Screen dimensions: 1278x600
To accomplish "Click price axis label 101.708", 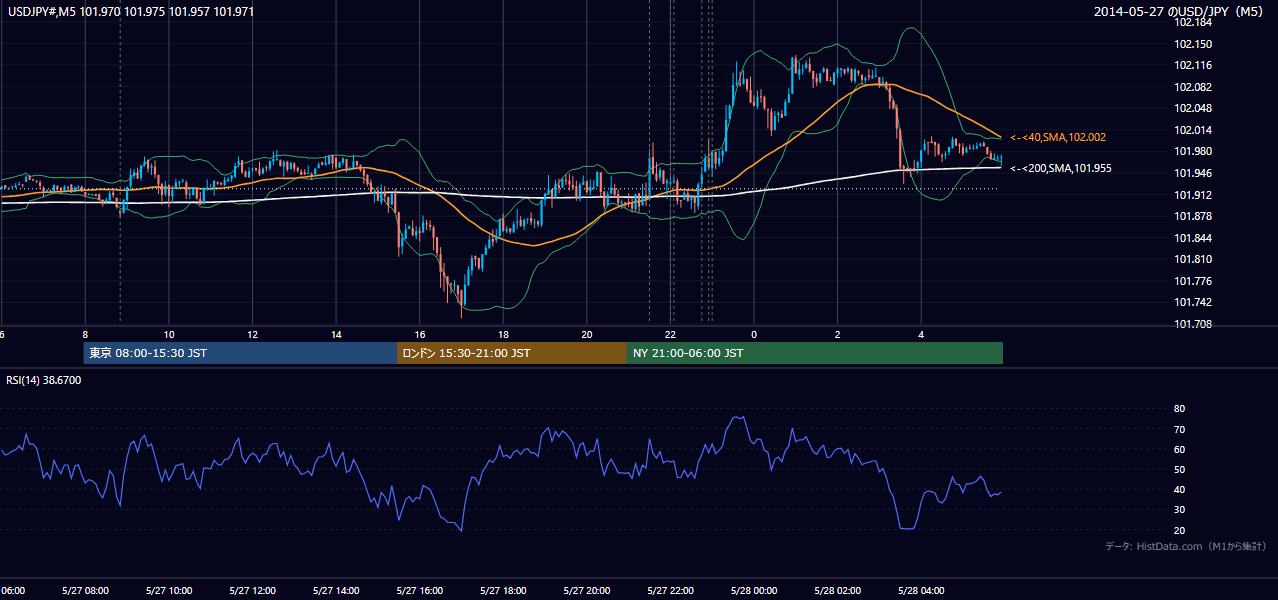I will (x=1194, y=324).
